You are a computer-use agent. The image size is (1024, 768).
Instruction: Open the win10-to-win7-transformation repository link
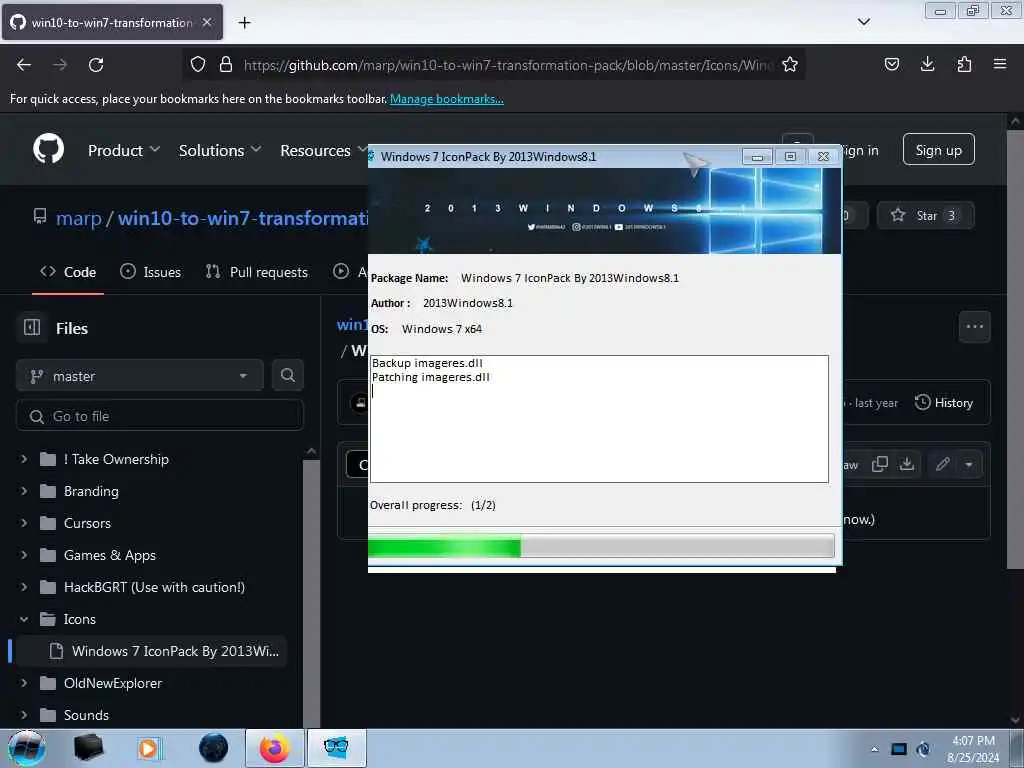[243, 217]
